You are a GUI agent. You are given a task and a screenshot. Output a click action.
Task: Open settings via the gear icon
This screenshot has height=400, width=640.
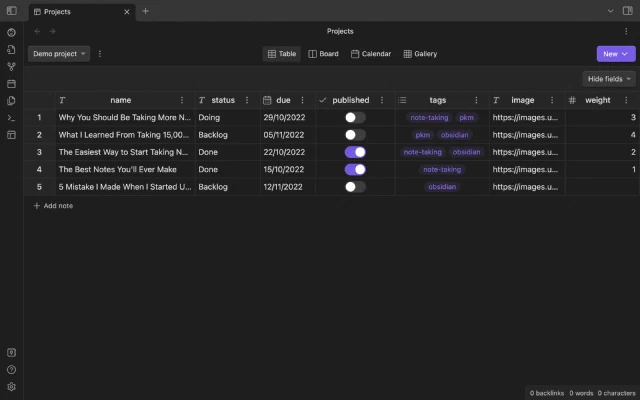11,387
